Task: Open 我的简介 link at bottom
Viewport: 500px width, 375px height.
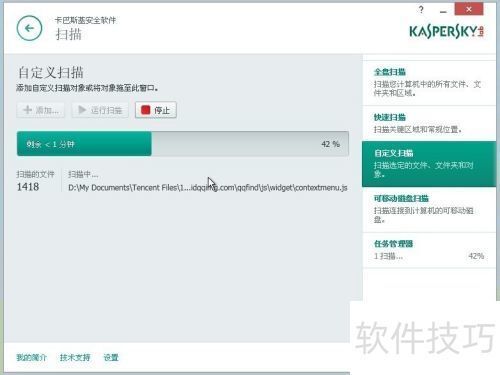Action: point(31,358)
